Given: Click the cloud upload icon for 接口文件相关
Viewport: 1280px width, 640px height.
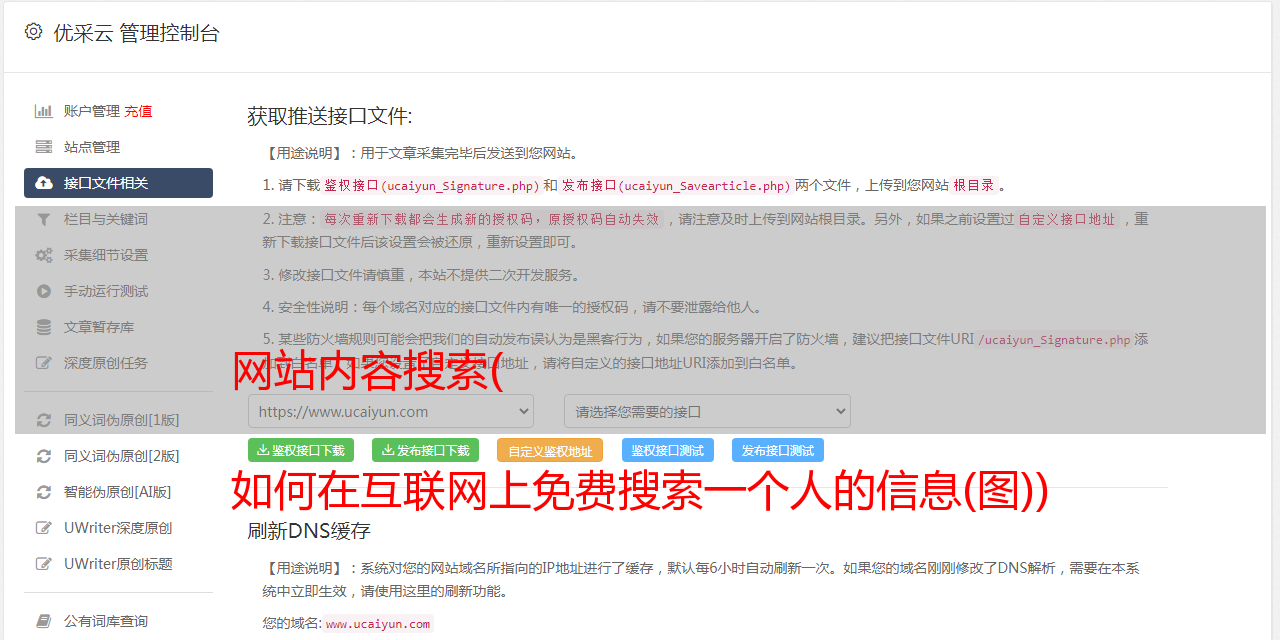Looking at the screenshot, I should (x=44, y=183).
